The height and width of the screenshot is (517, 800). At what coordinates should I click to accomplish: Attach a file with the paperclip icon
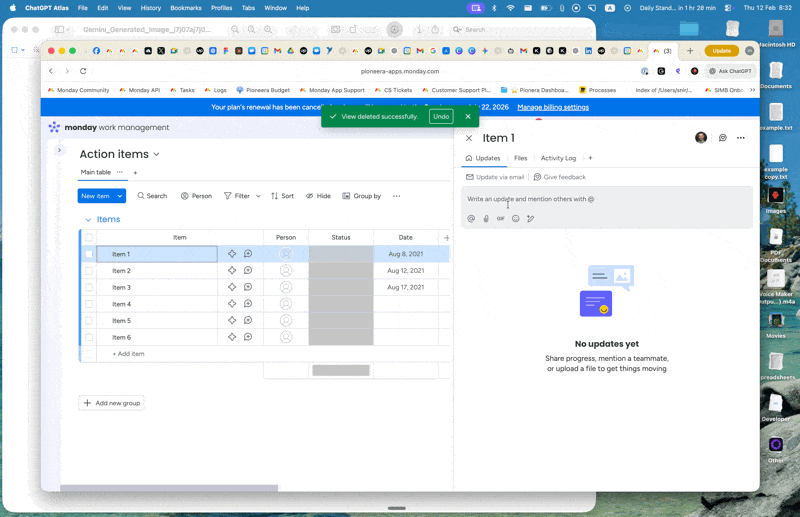[486, 218]
